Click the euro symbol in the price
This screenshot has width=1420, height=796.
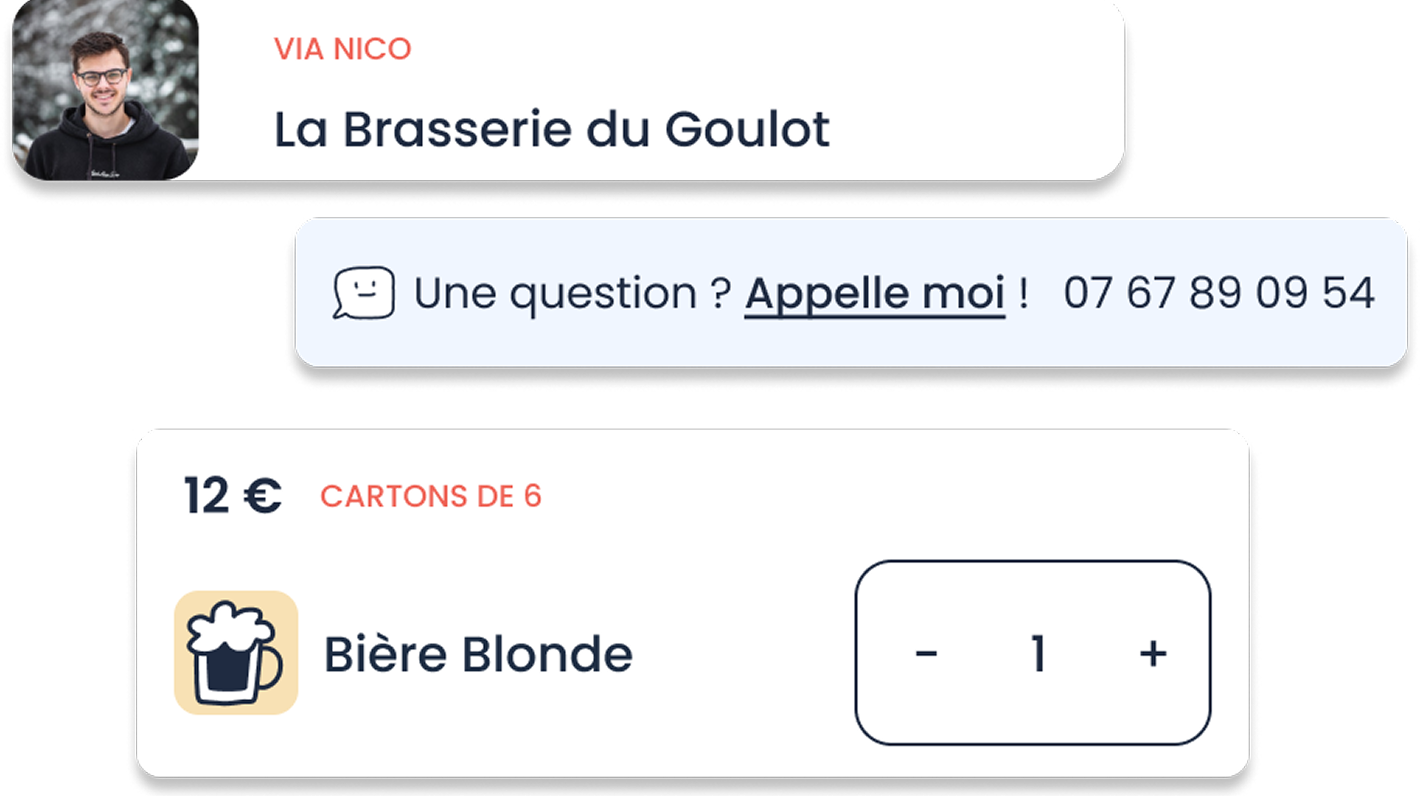[x=262, y=496]
